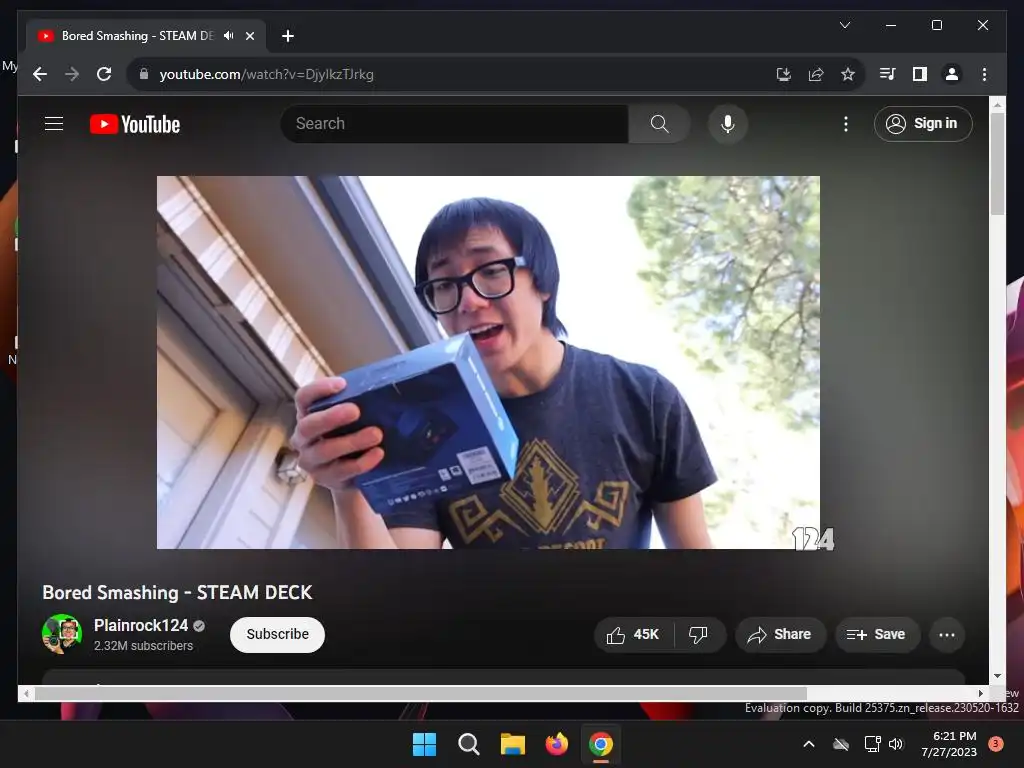Image resolution: width=1024 pixels, height=768 pixels.
Task: Open Chrome profile avatar menu
Action: point(952,74)
